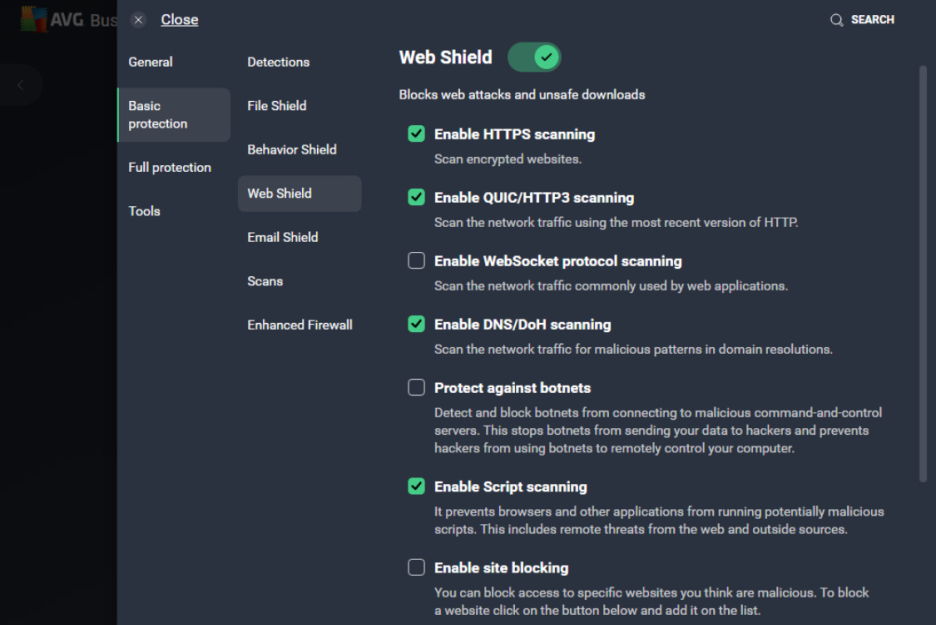936x625 pixels.
Task: Open the Tools section
Action: click(144, 211)
